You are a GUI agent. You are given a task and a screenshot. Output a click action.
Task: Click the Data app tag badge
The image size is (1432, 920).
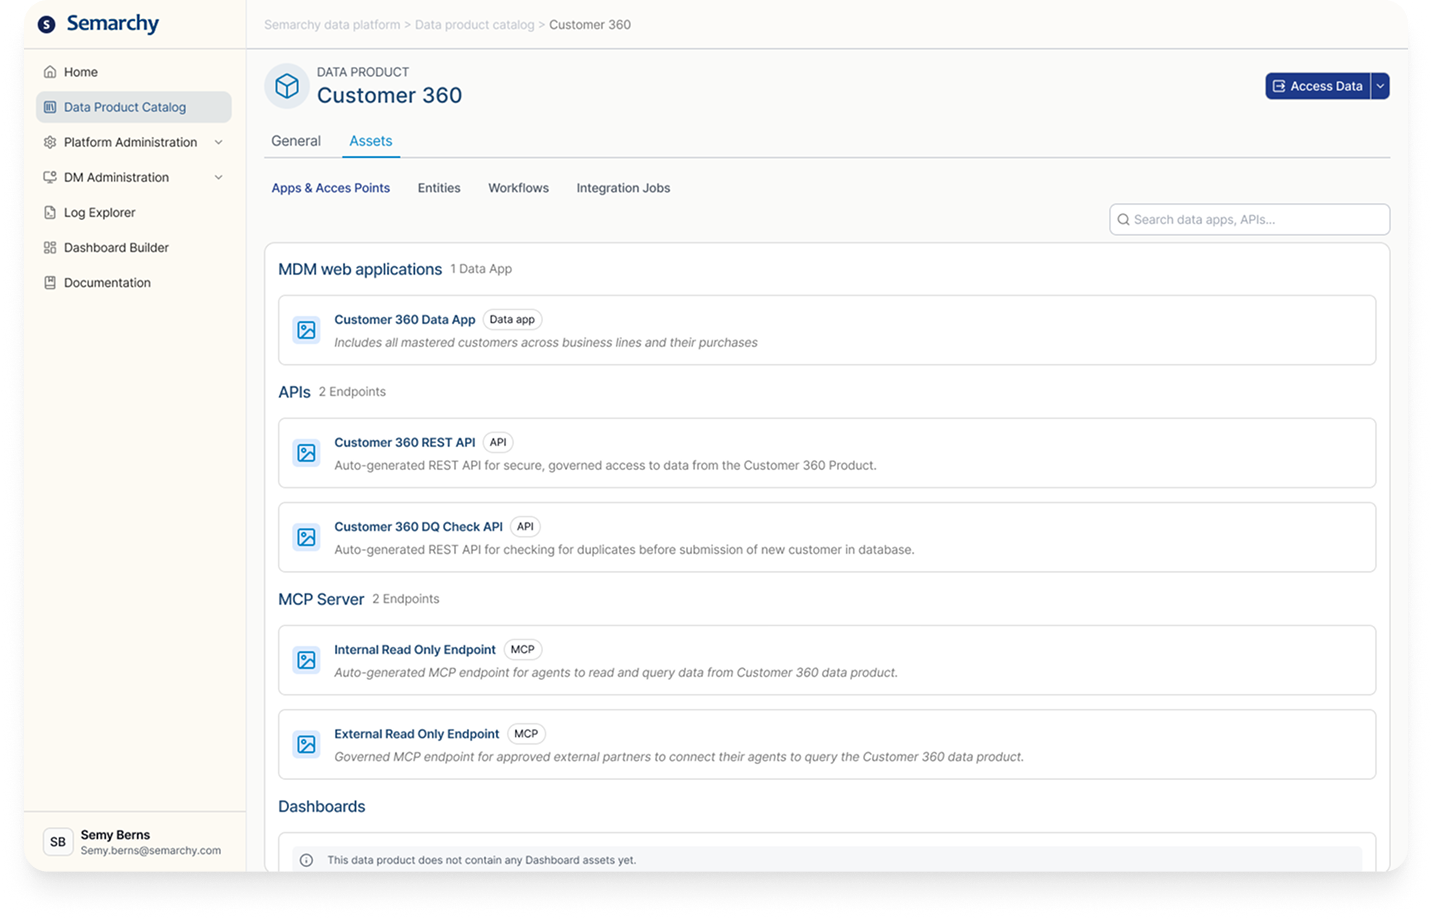[512, 320]
